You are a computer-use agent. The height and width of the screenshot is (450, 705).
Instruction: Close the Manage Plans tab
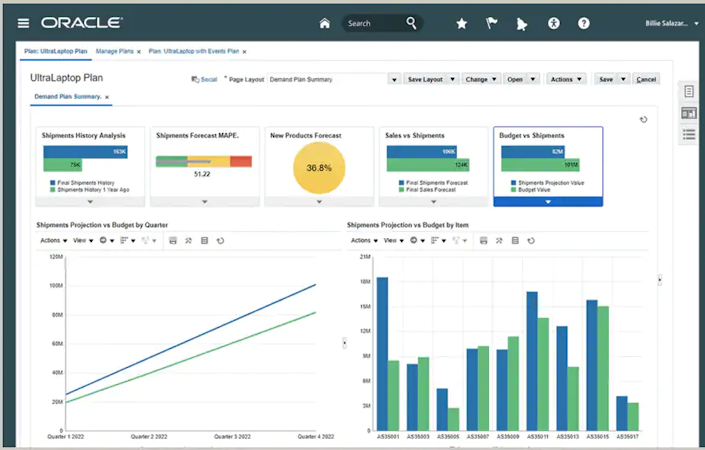point(138,52)
